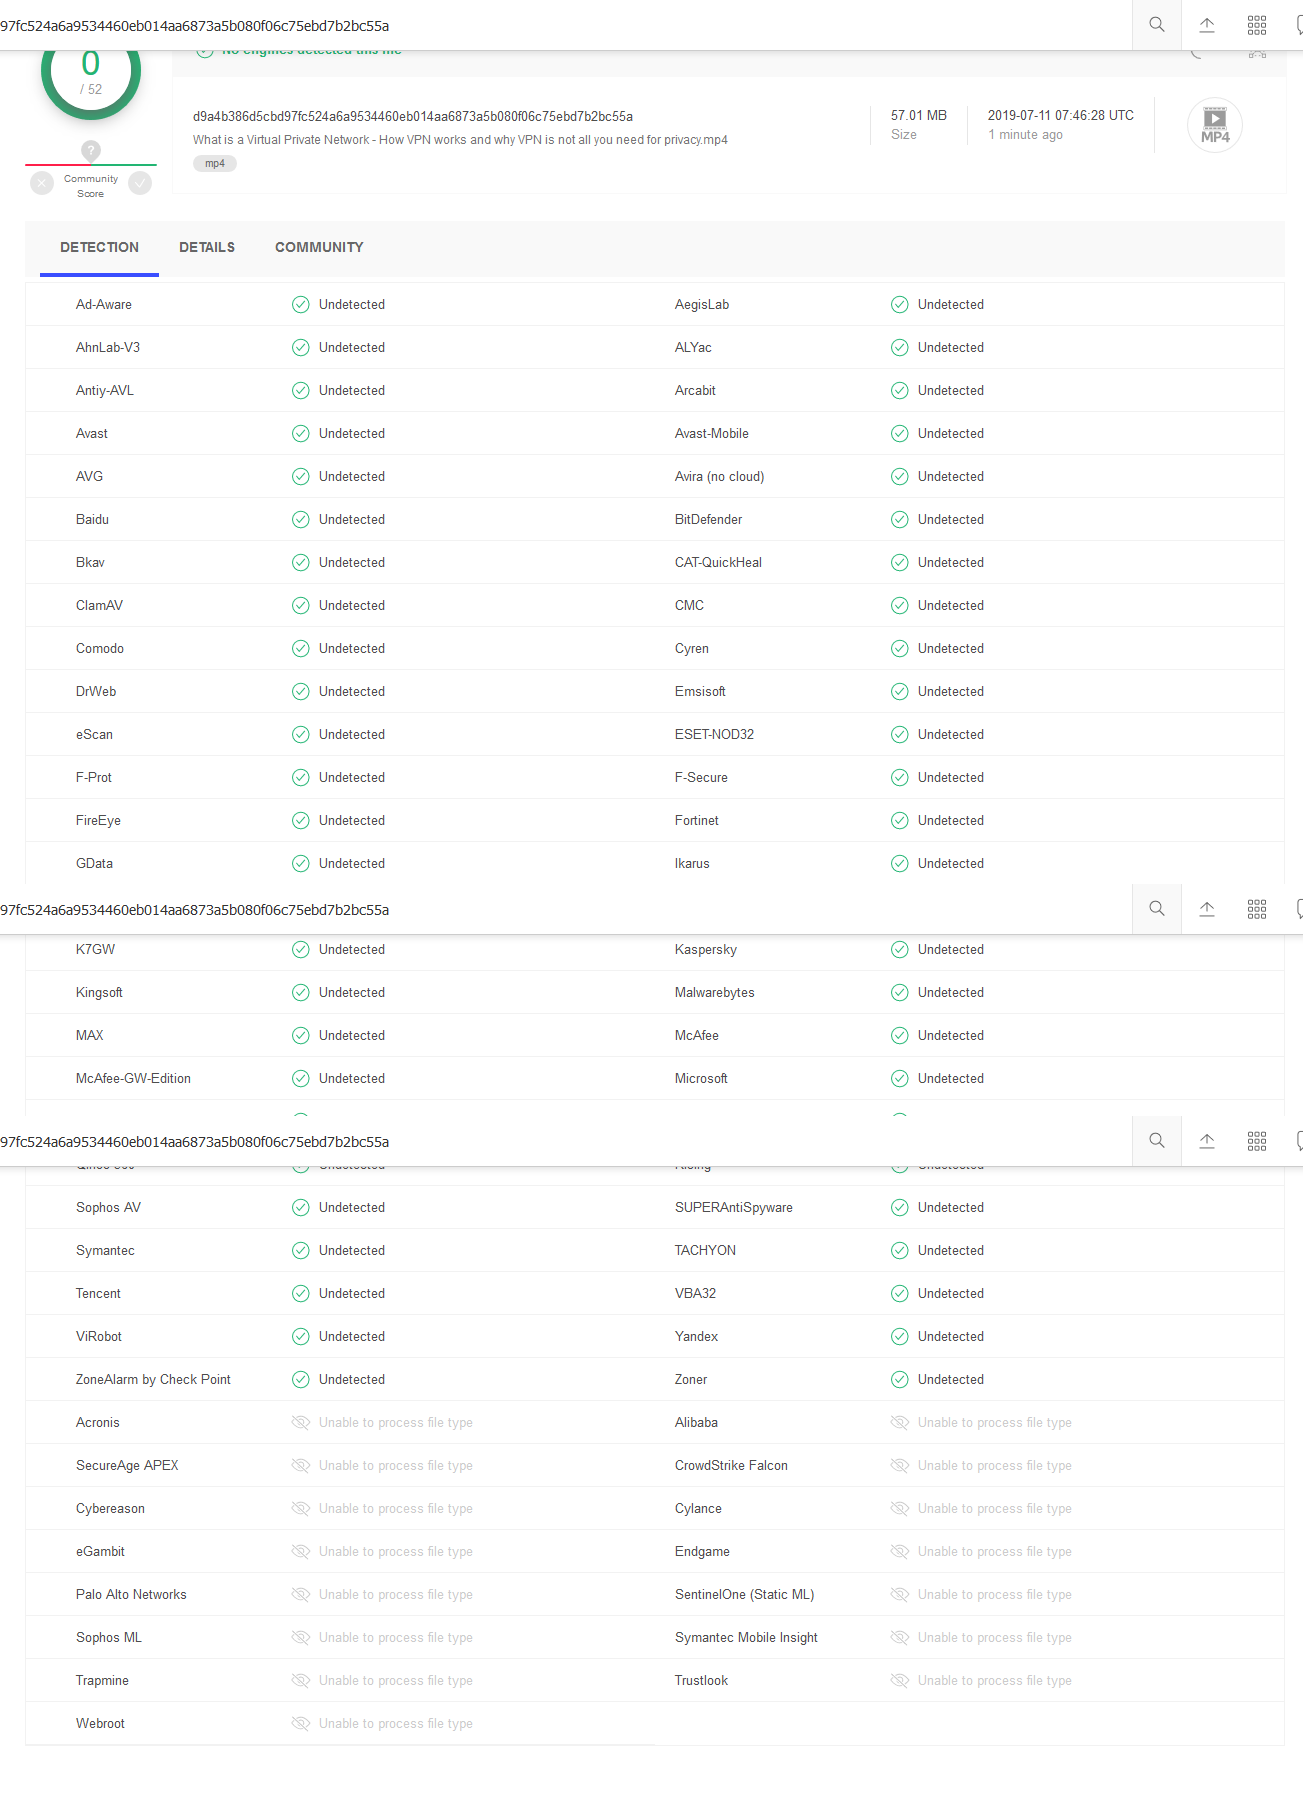Click the Kingsoft engine name
This screenshot has height=1799, width=1303.
(99, 993)
